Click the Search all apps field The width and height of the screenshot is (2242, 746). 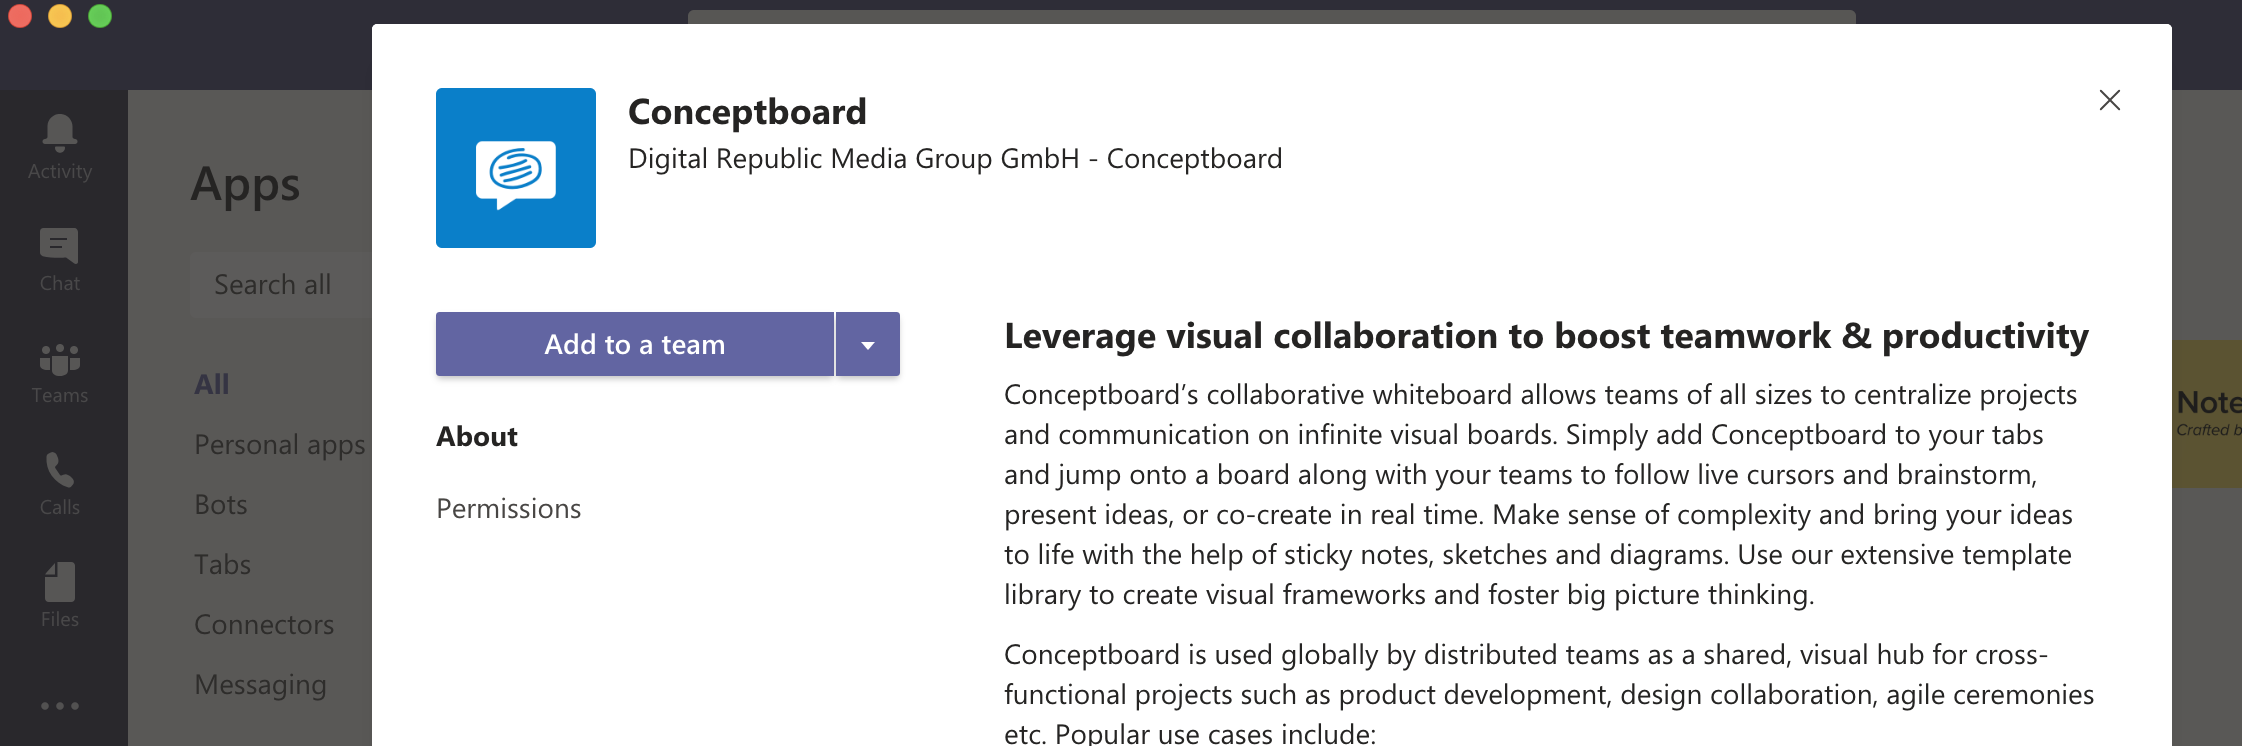282,285
